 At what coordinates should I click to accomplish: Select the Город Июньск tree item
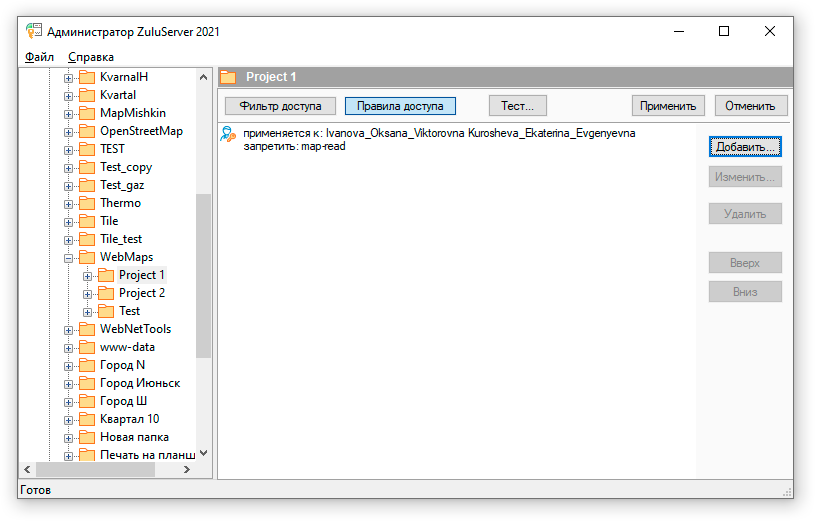point(139,383)
